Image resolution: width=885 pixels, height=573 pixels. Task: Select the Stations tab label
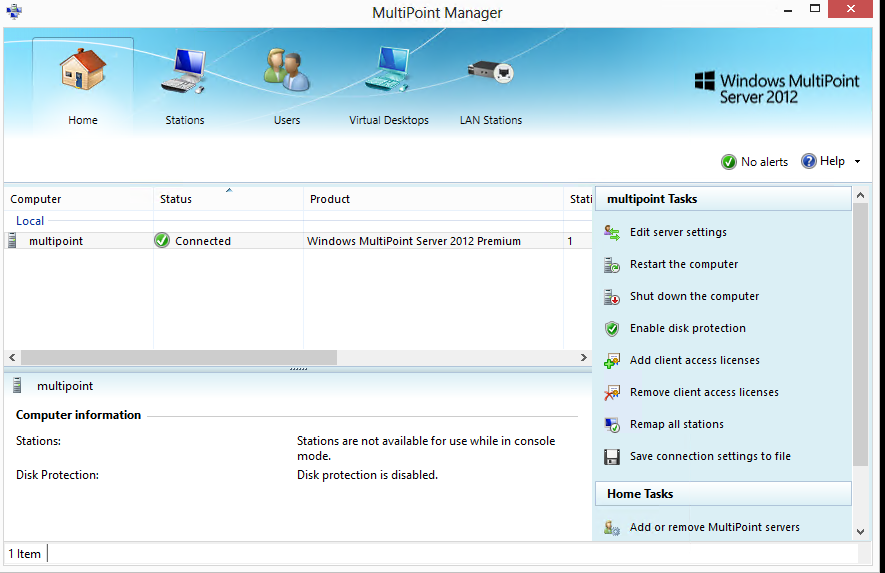[x=185, y=120]
